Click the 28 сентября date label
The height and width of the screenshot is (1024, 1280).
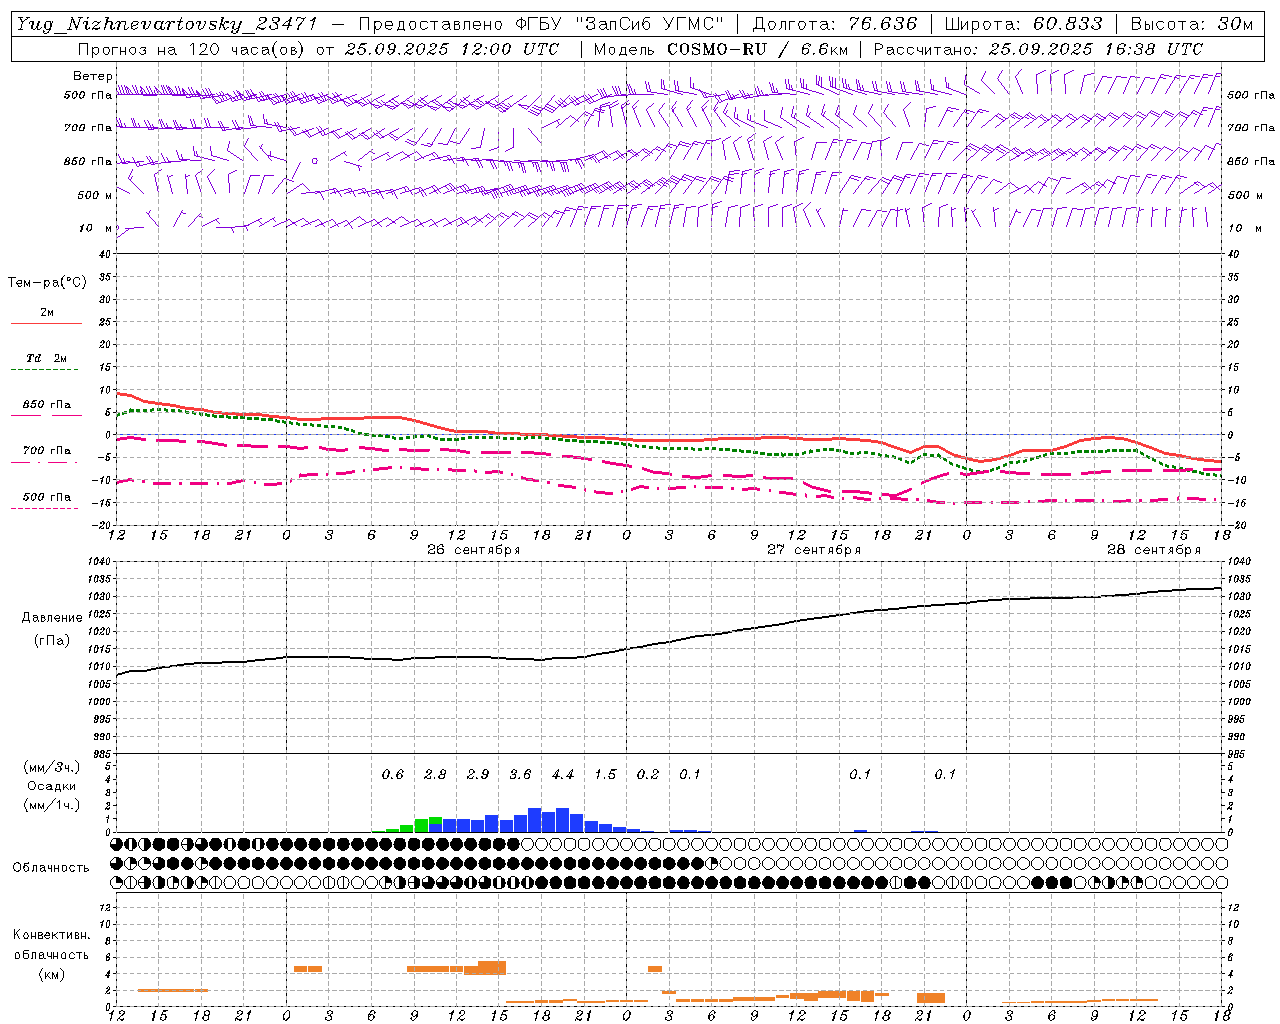pyautogui.click(x=1154, y=550)
